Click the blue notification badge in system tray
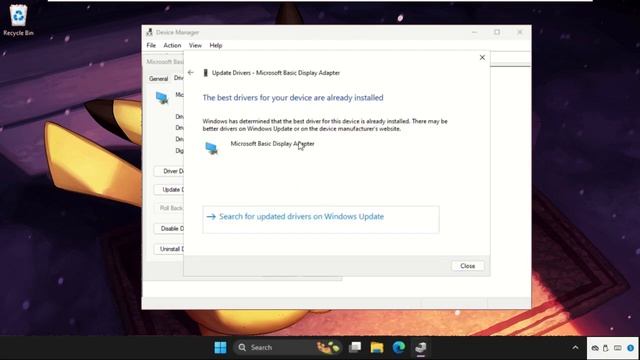The image size is (640, 360). click(x=631, y=348)
